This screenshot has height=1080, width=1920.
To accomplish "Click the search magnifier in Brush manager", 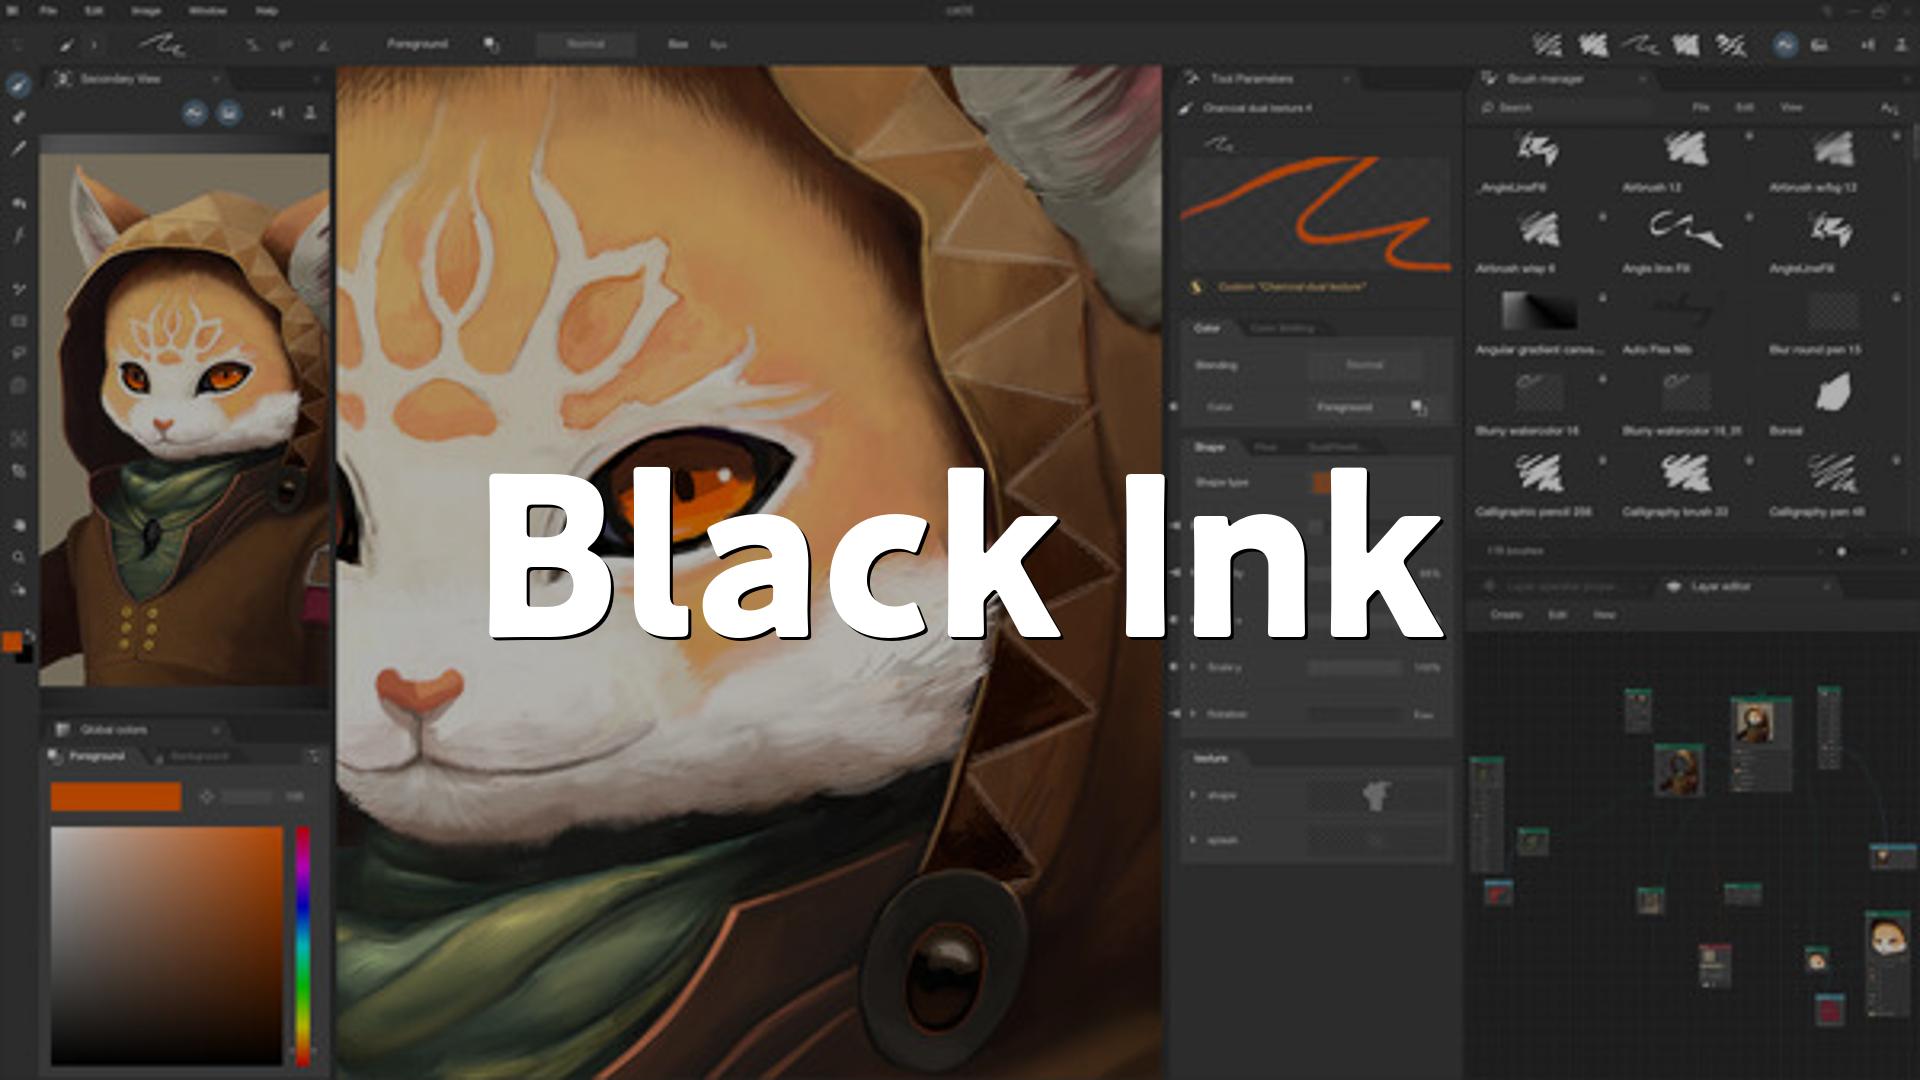I will (x=1488, y=107).
